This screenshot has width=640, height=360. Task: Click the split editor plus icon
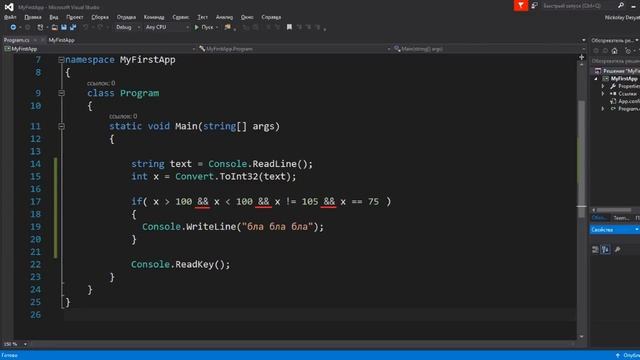tap(581, 57)
